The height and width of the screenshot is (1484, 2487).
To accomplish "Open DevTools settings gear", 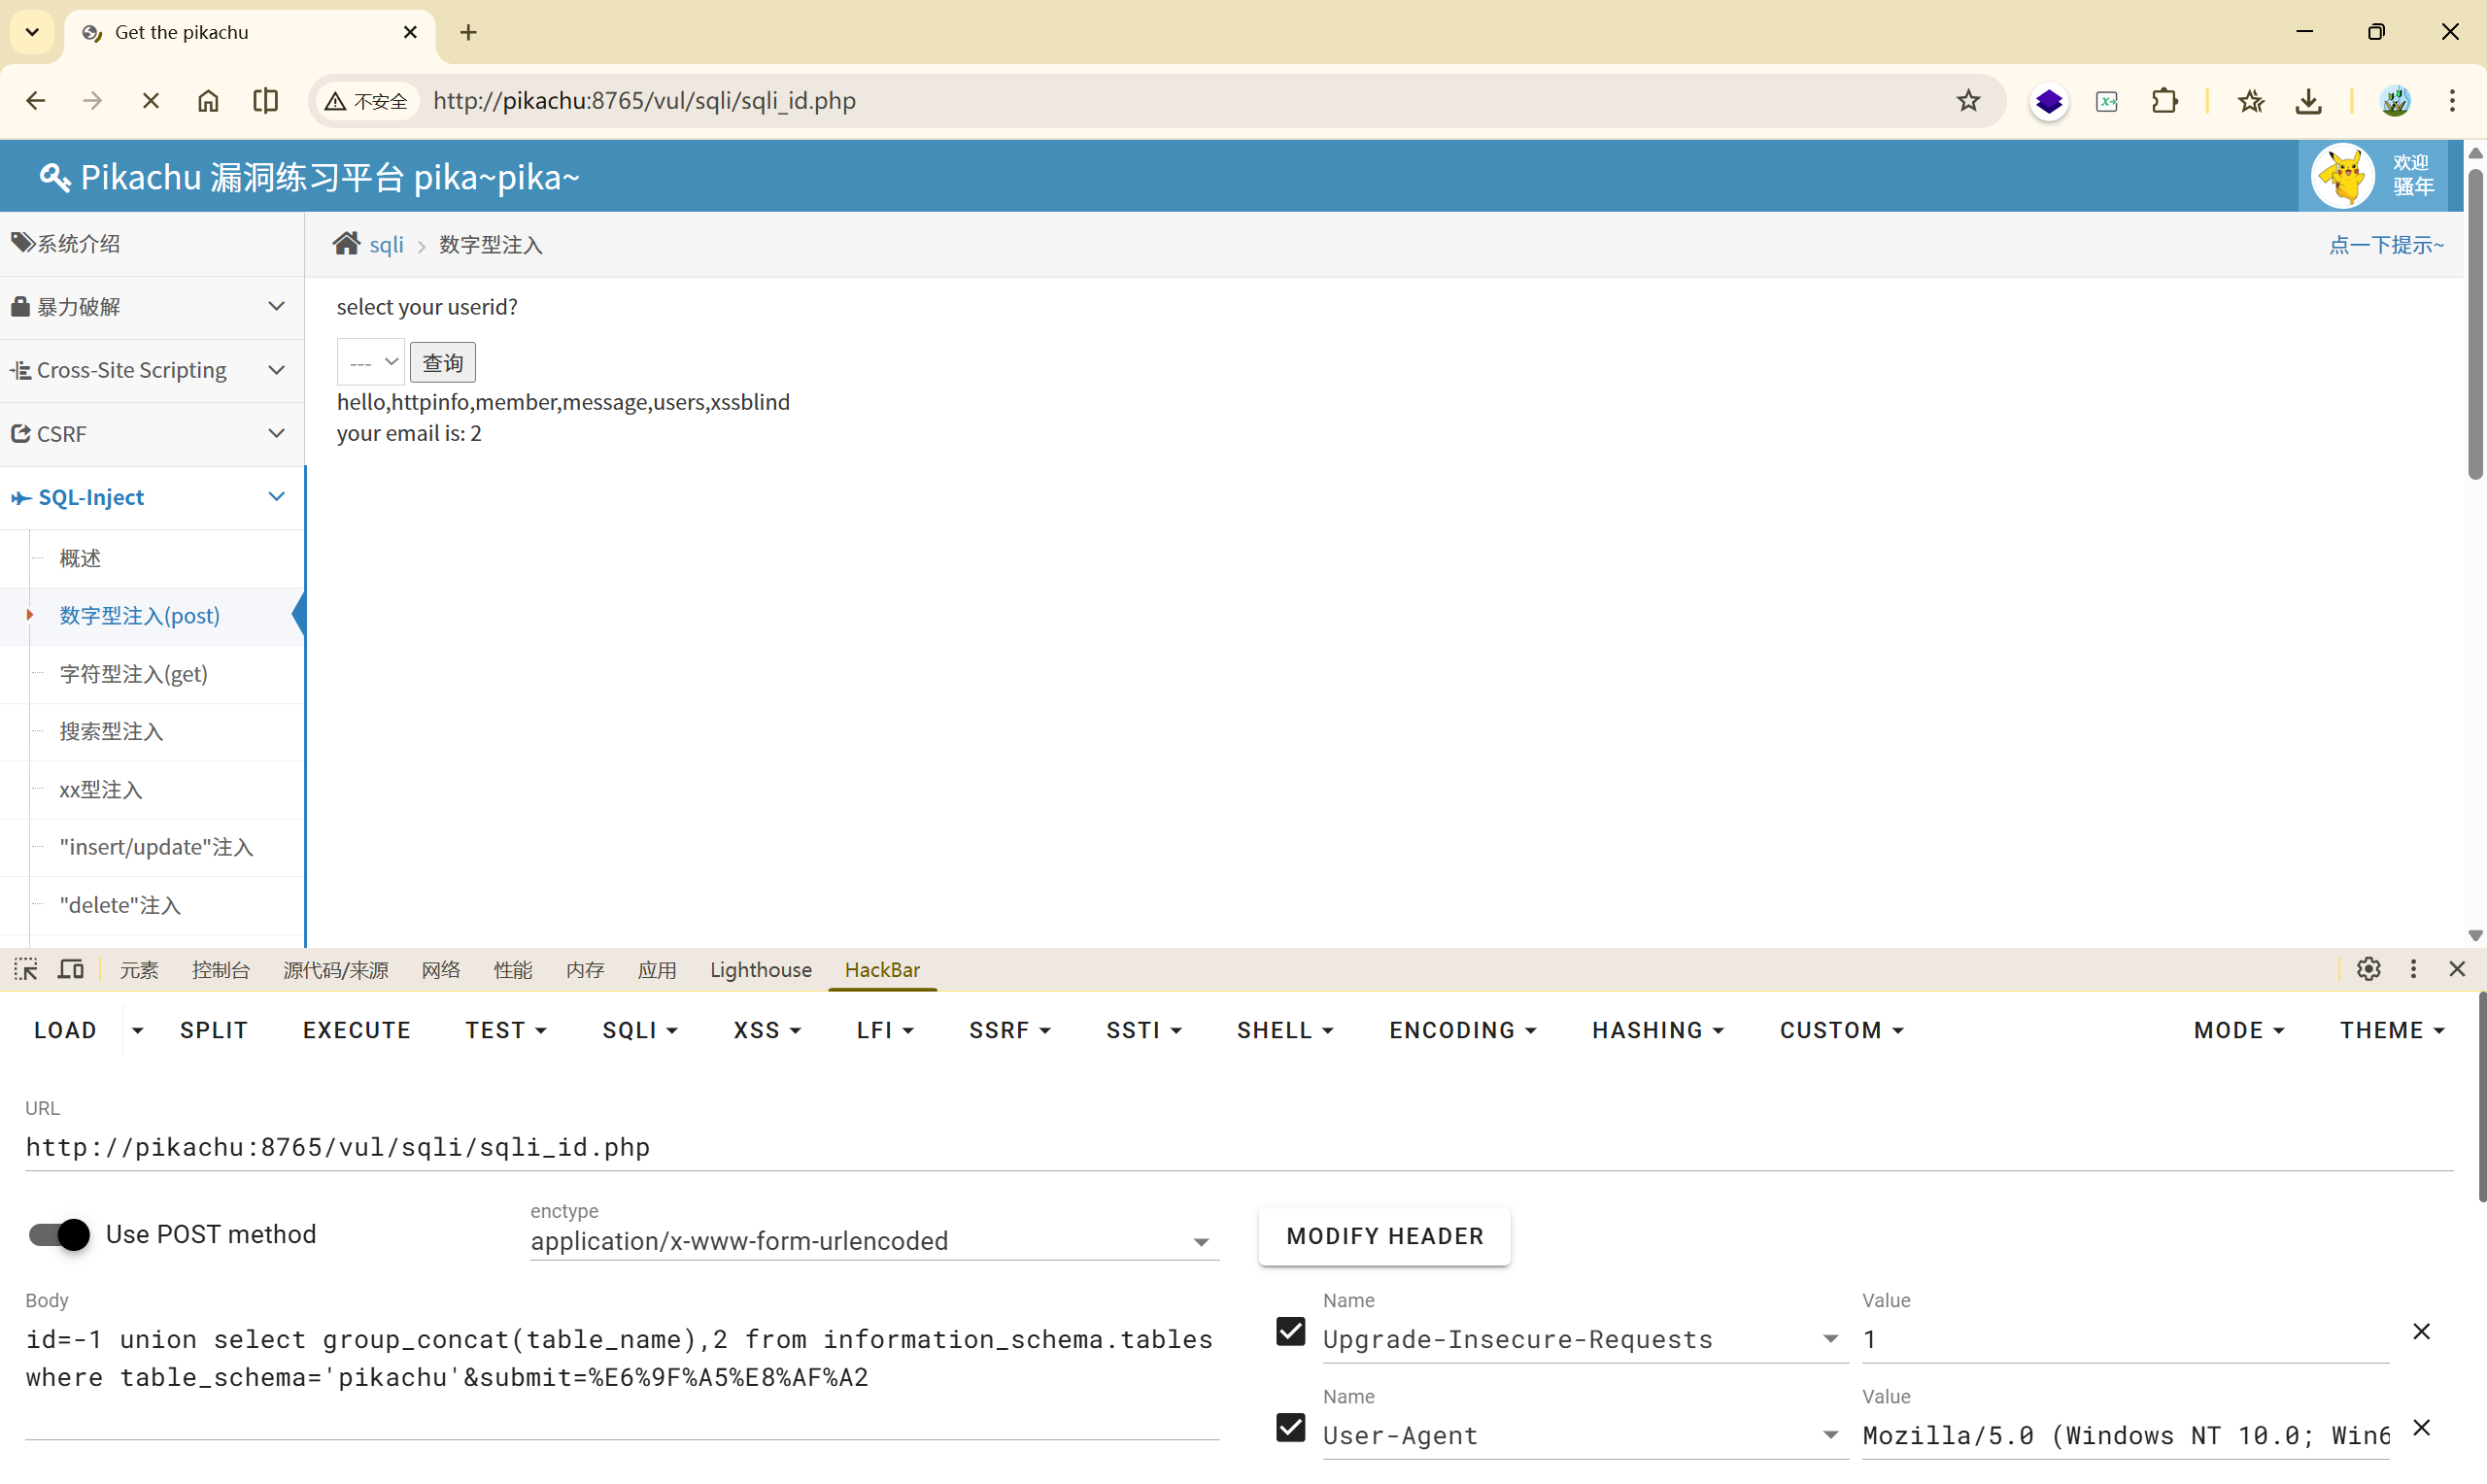I will [2367, 969].
